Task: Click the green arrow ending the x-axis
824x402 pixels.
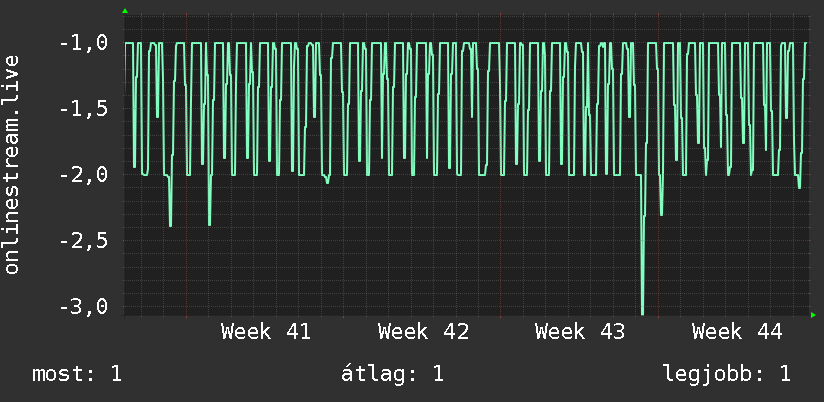Action: 813,315
